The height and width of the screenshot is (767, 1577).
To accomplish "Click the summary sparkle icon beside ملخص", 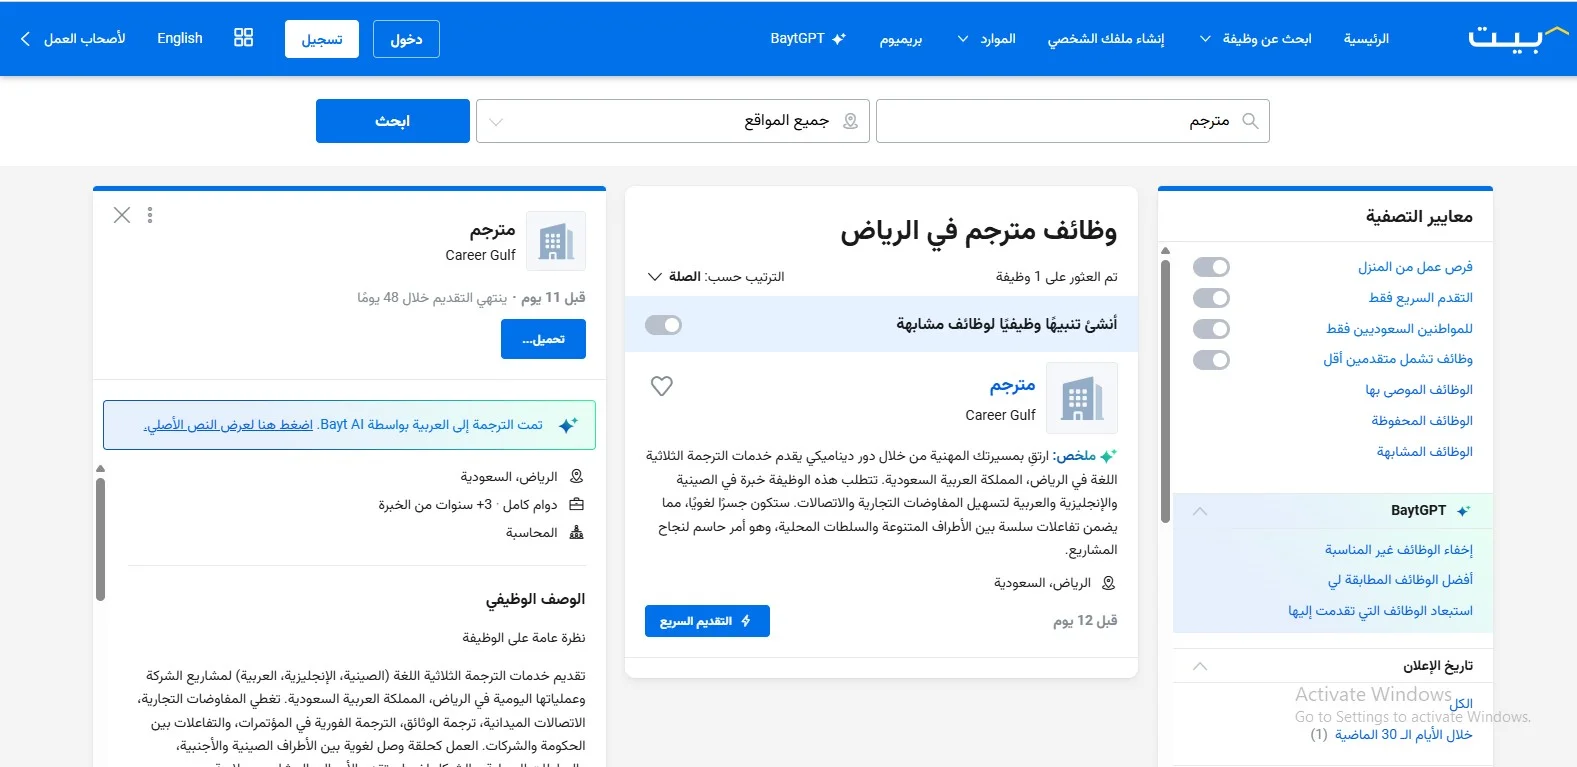I will [1108, 456].
